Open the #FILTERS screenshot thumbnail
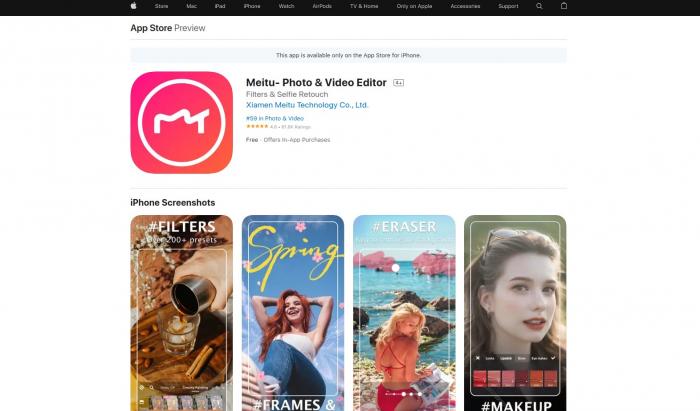Screen dimensions: 700x411 182,313
